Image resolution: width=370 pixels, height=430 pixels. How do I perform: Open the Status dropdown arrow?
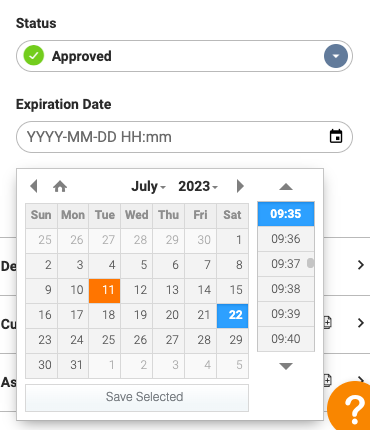336,56
